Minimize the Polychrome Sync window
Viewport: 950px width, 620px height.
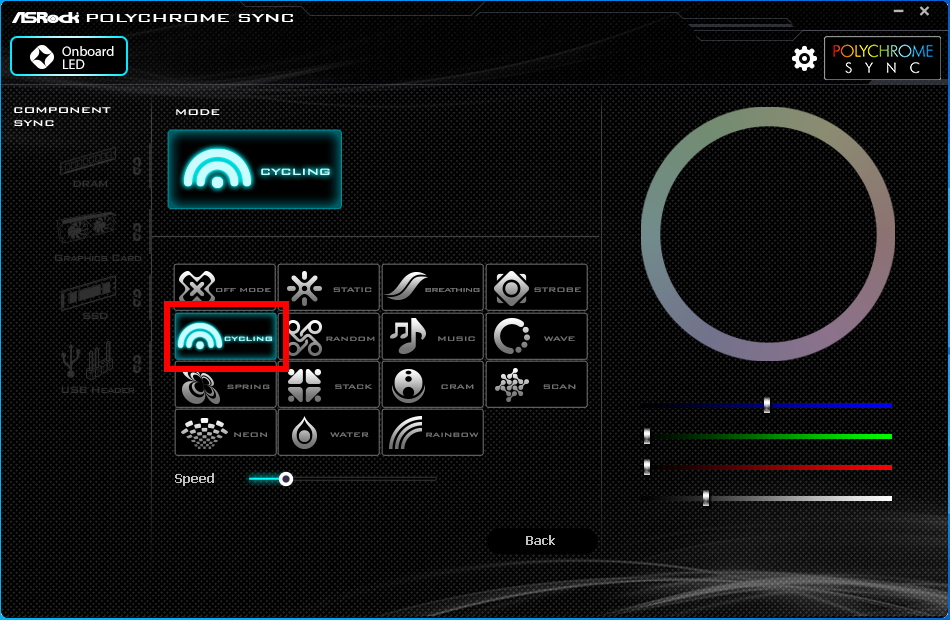point(899,11)
